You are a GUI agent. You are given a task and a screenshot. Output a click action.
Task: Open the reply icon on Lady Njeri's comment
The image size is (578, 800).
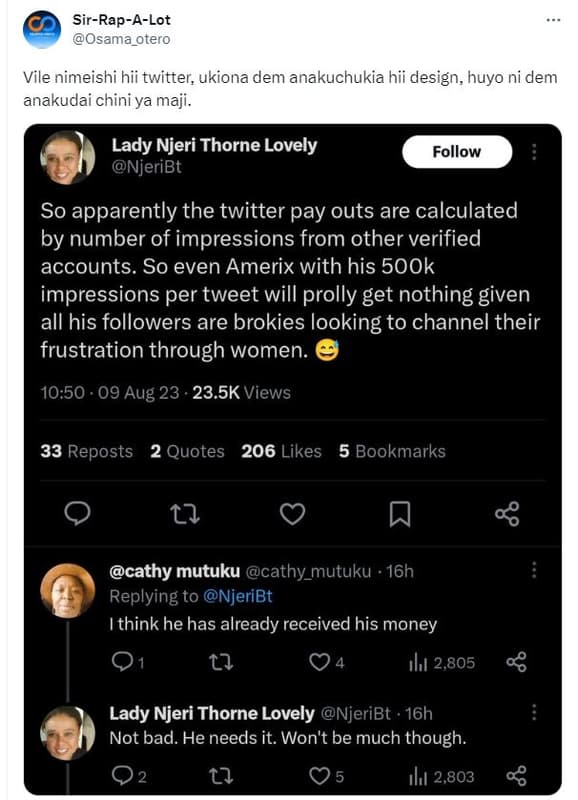coord(120,775)
